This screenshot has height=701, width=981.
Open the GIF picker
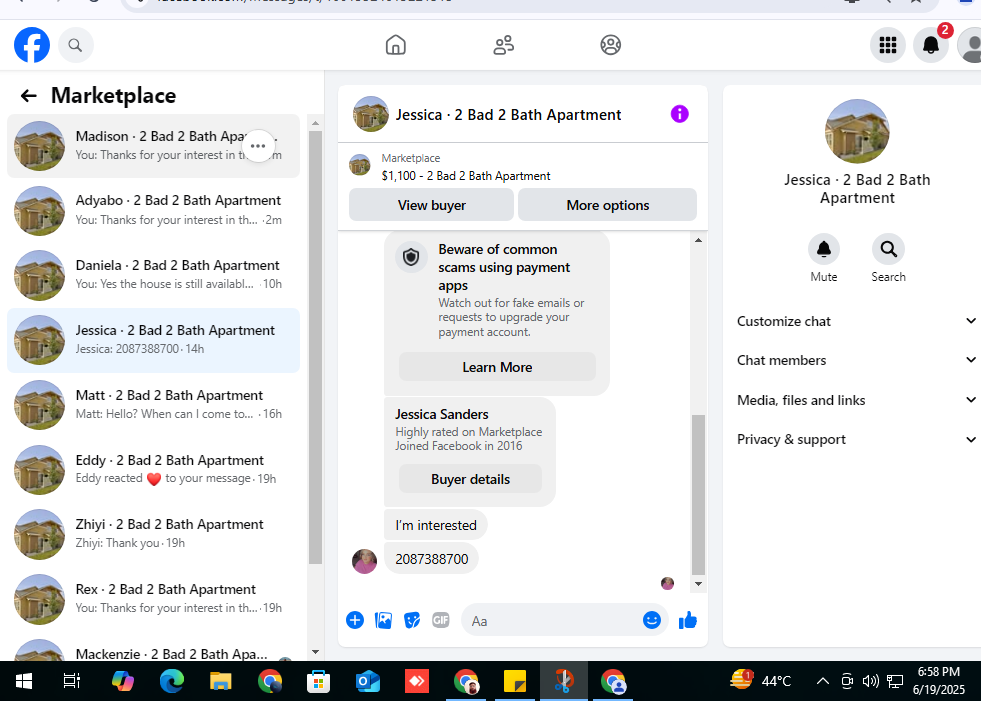(x=440, y=620)
